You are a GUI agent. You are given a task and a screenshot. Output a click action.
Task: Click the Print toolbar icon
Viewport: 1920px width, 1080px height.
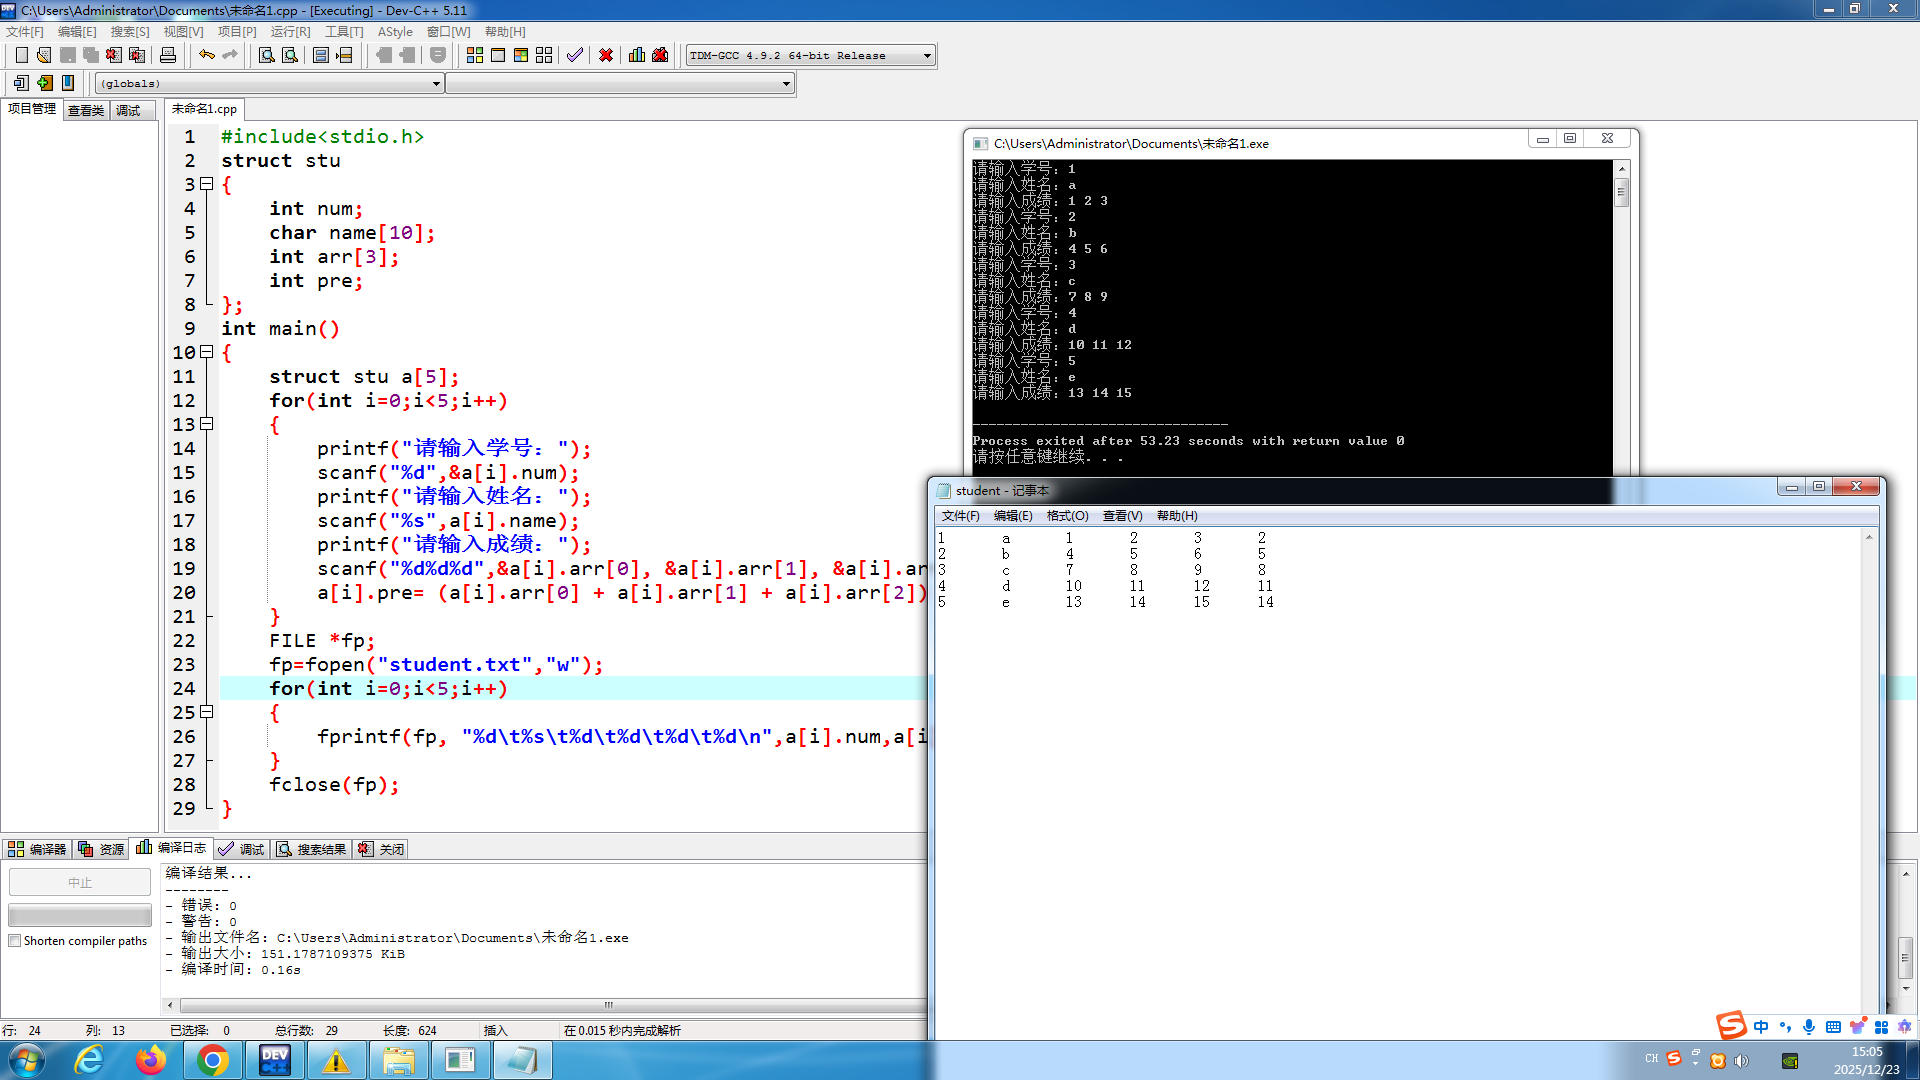pyautogui.click(x=168, y=55)
